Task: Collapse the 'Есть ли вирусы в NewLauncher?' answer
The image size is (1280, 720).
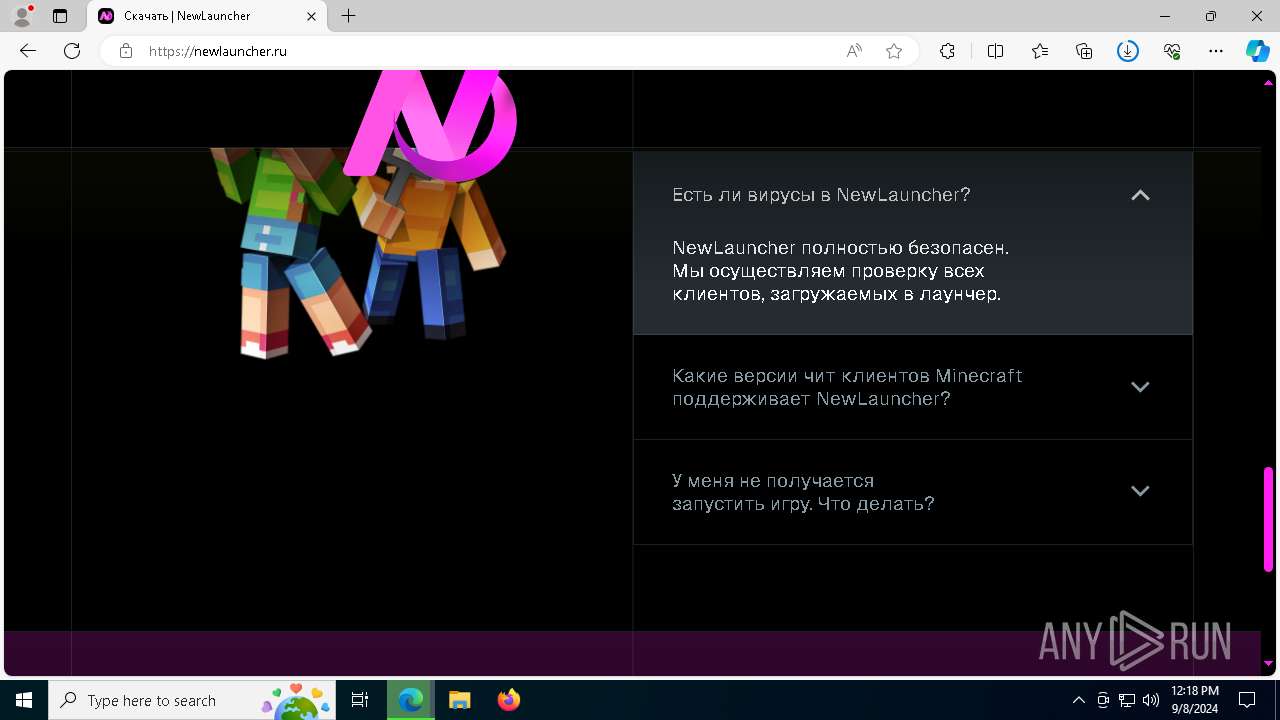Action: (x=1140, y=195)
